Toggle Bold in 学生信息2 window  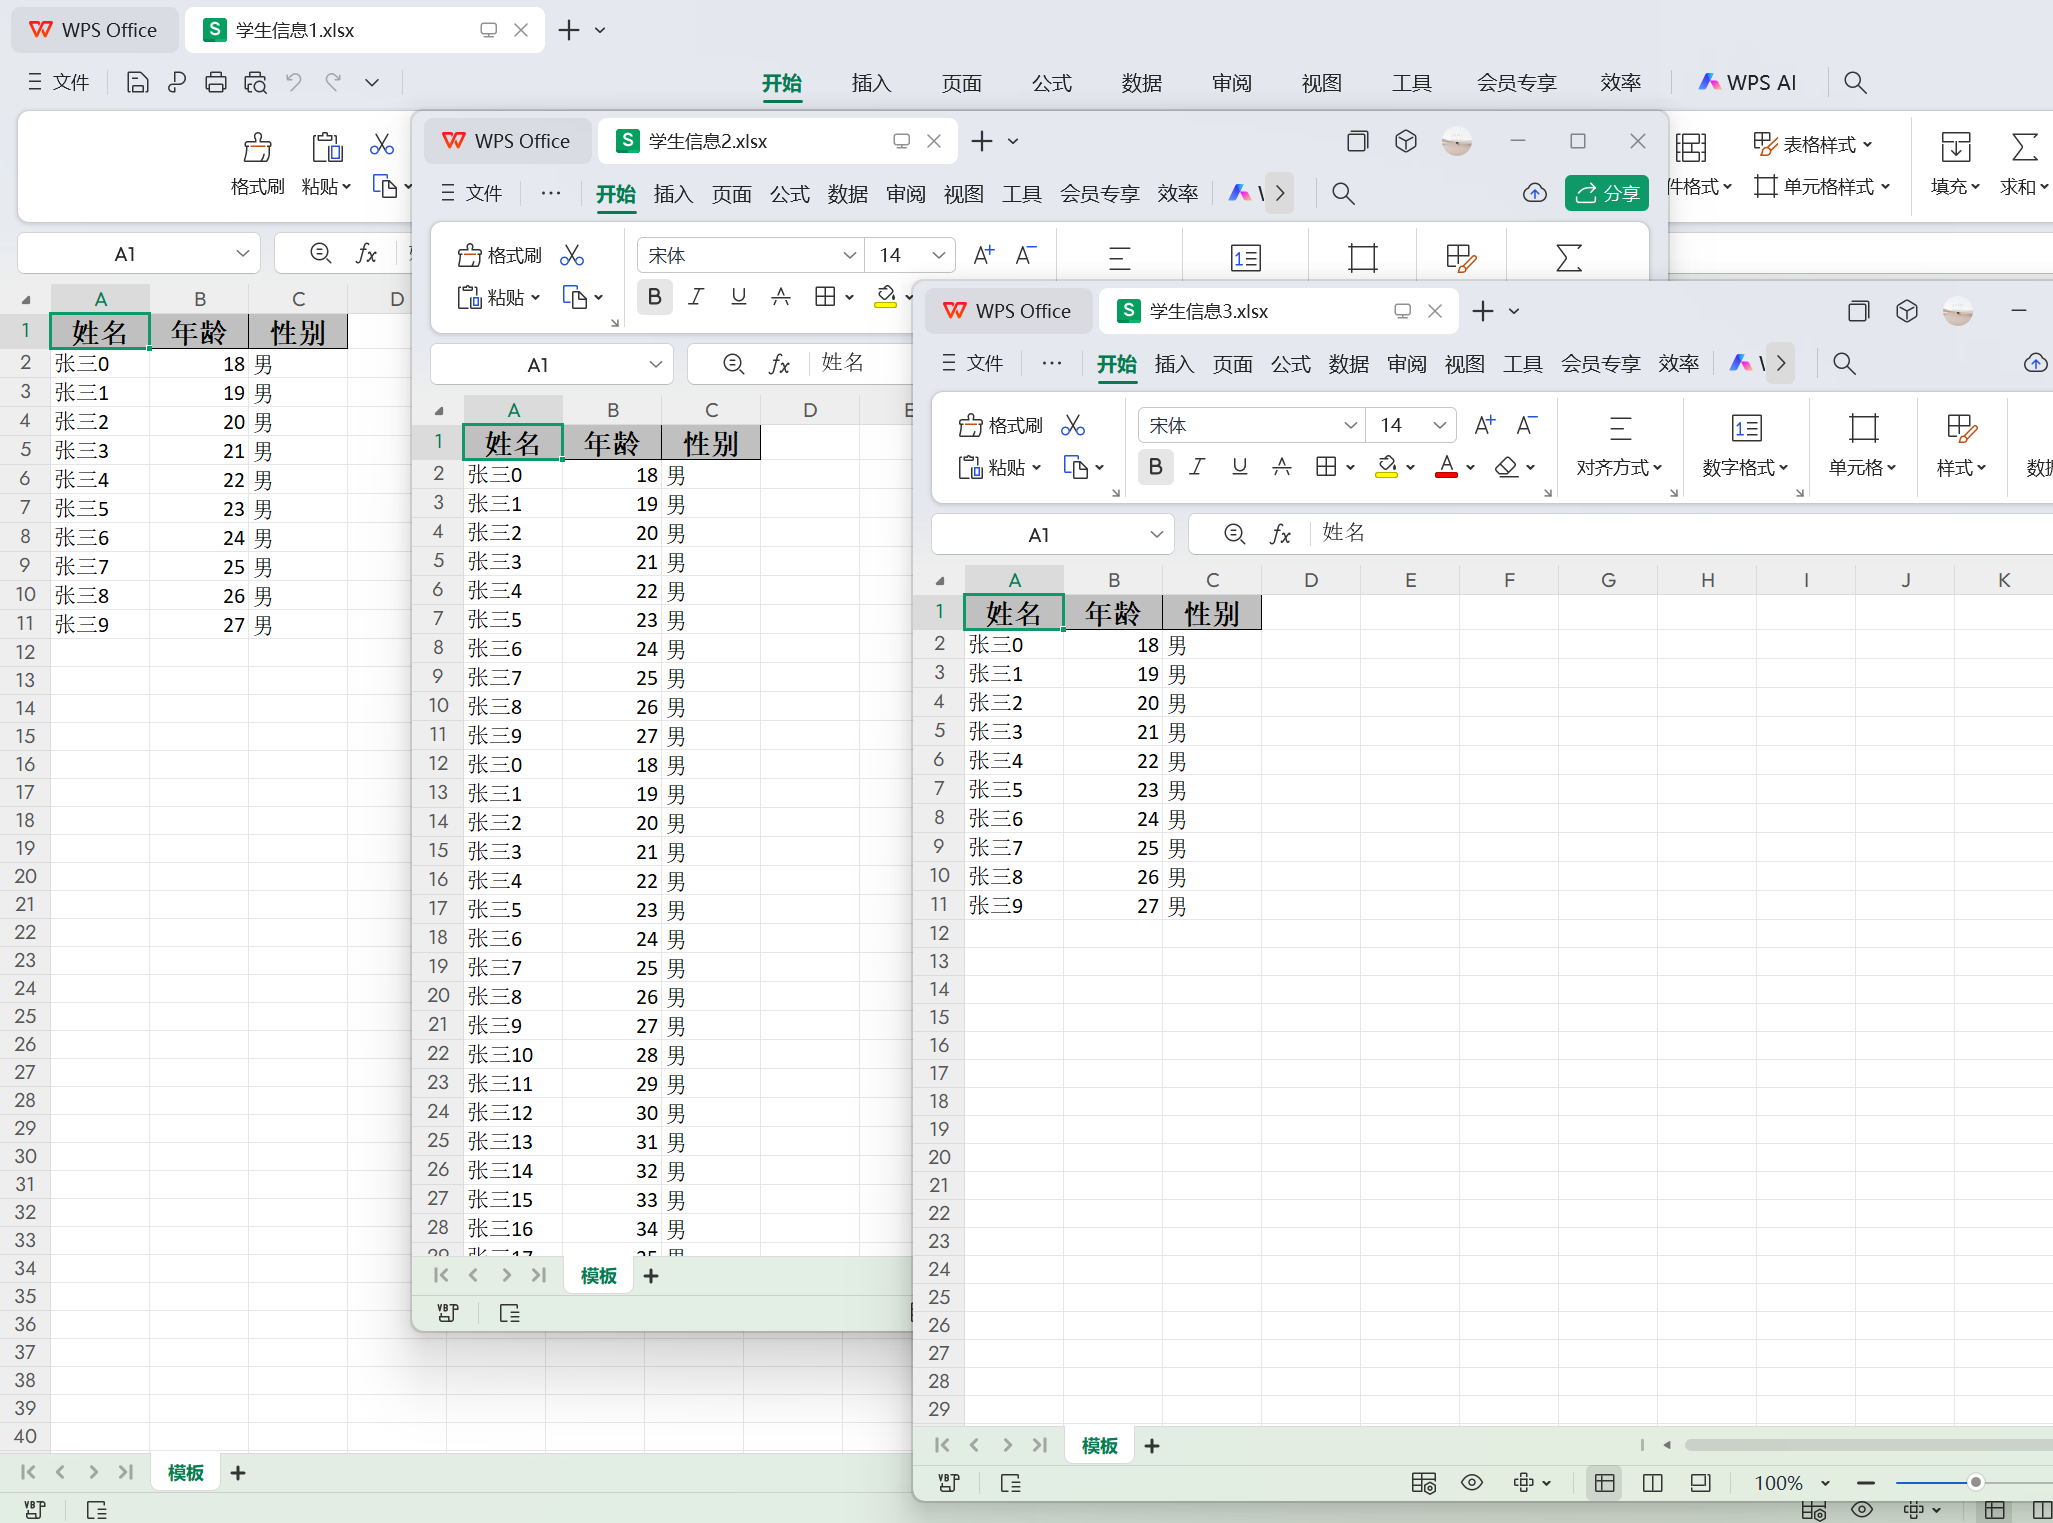[655, 296]
